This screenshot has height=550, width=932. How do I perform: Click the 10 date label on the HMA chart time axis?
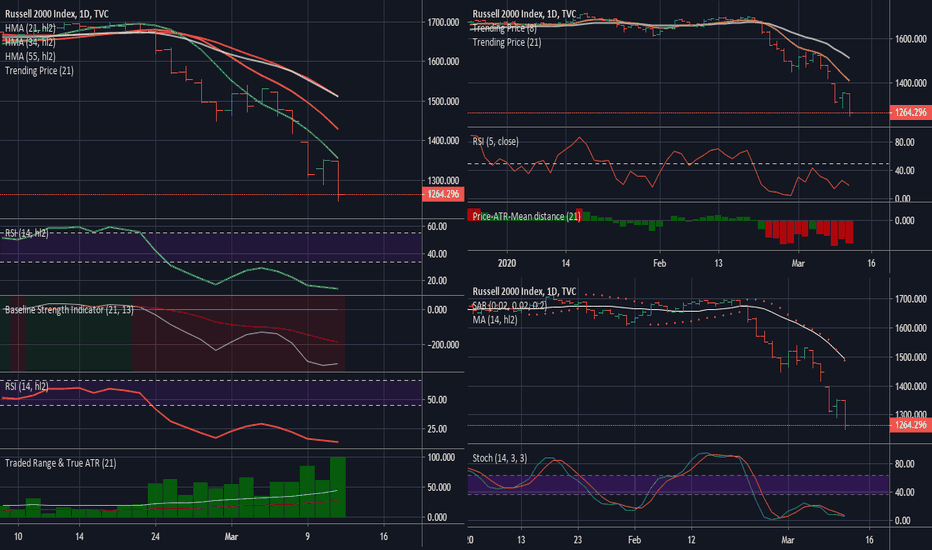pos(18,536)
